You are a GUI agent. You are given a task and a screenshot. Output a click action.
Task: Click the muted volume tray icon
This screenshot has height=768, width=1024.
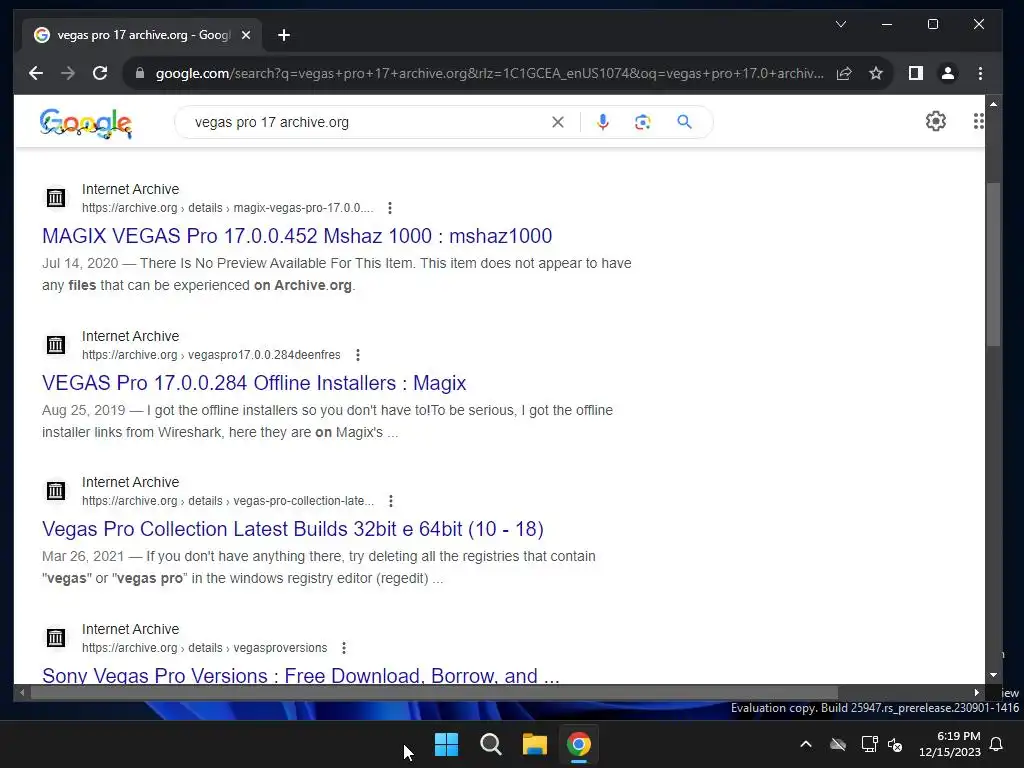pyautogui.click(x=895, y=744)
